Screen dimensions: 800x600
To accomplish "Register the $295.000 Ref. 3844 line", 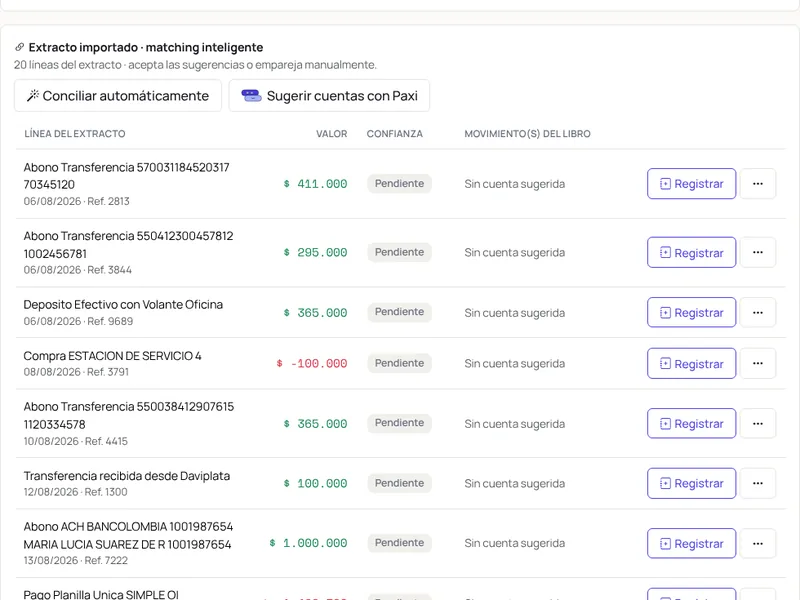I will (691, 253).
